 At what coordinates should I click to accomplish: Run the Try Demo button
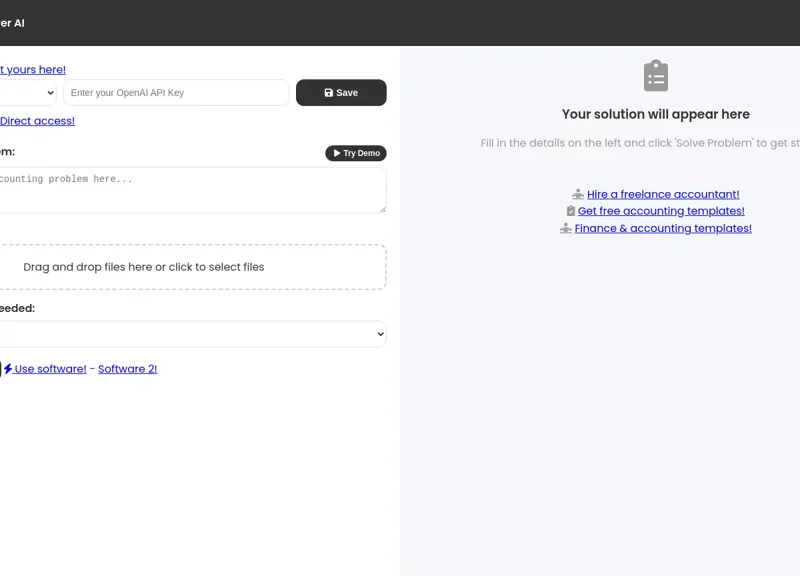tap(355, 153)
